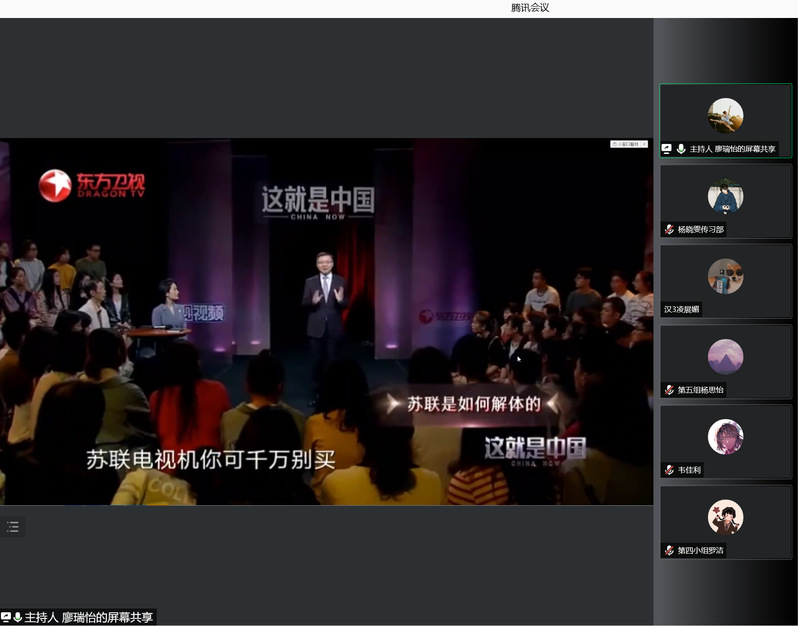The height and width of the screenshot is (626, 798).
Task: Click the muted mic icon beside 第五组杨思怡
Action: pos(669,390)
